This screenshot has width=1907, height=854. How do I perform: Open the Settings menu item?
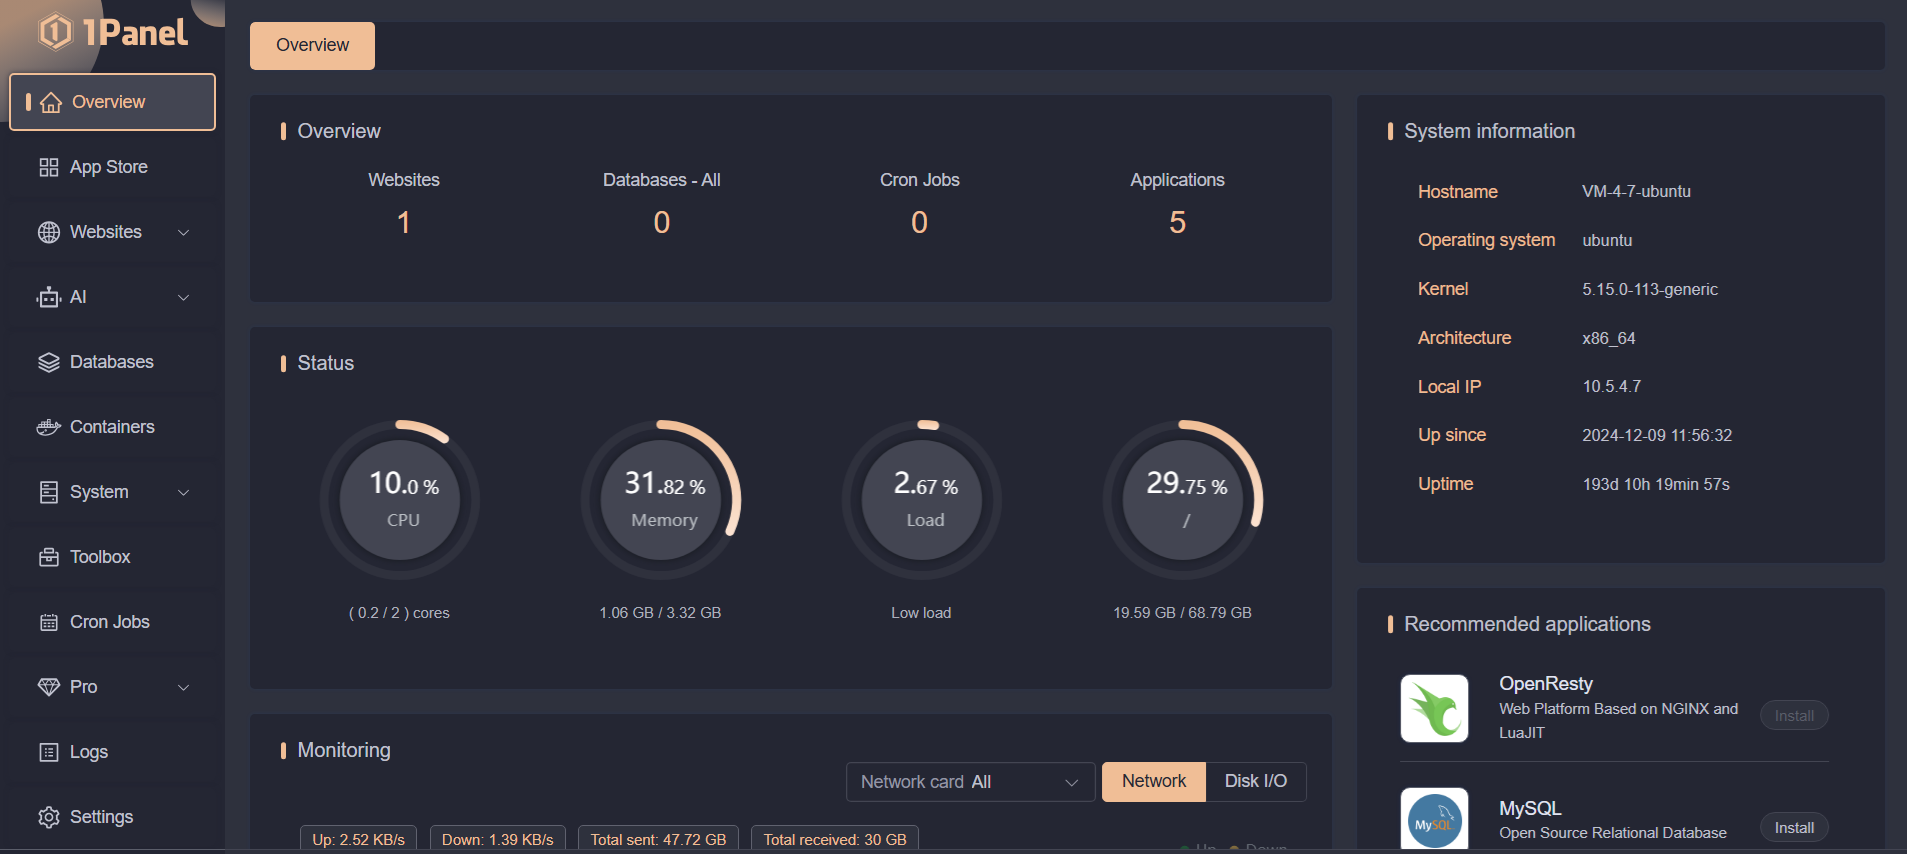(x=113, y=817)
